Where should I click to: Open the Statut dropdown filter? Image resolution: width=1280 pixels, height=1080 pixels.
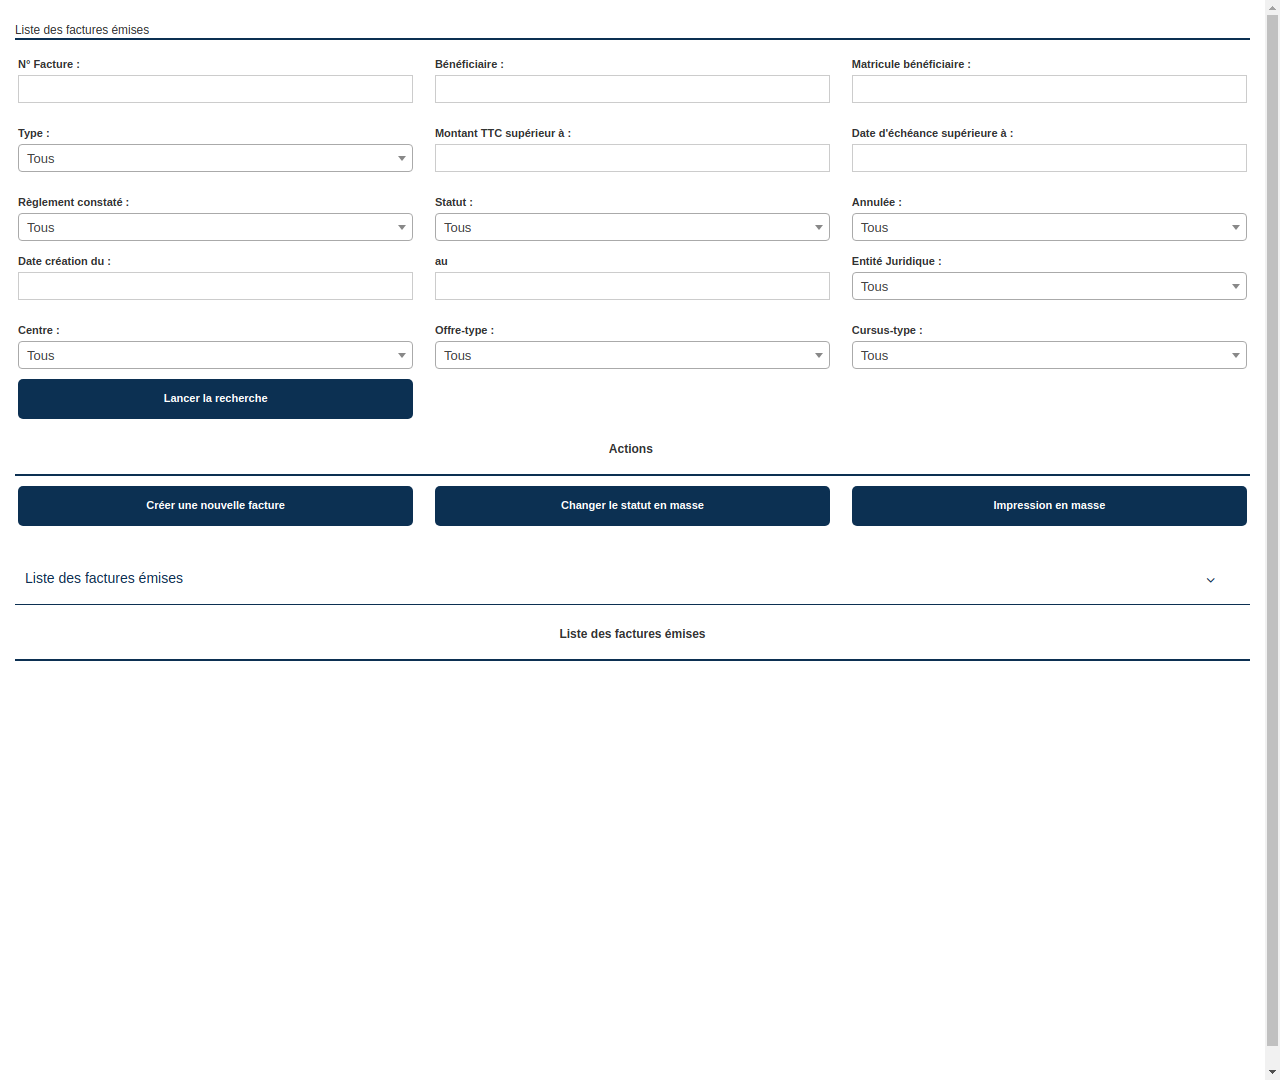click(x=632, y=227)
